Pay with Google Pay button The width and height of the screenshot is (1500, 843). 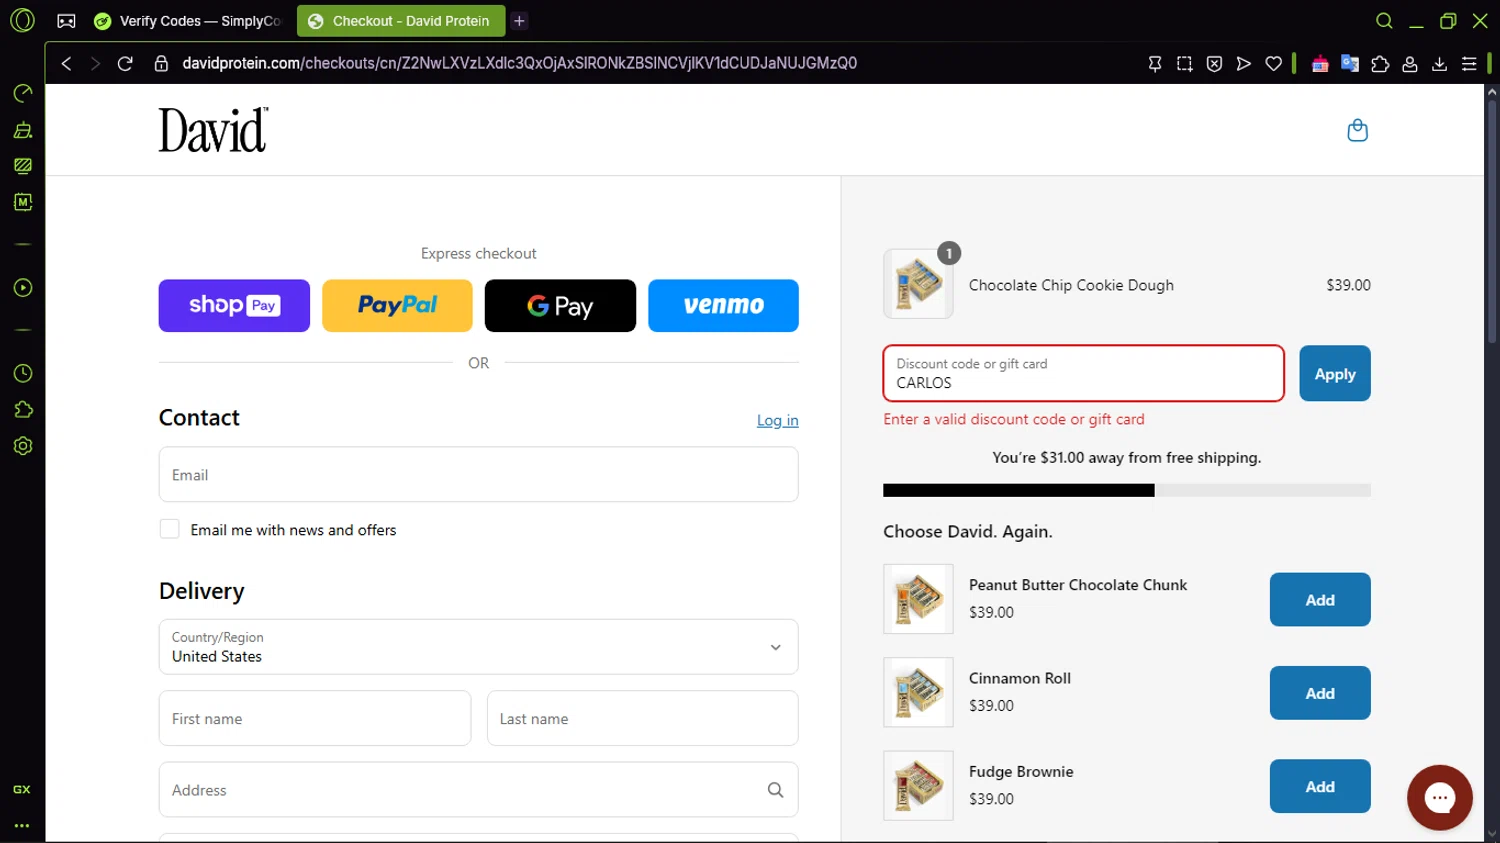pyautogui.click(x=560, y=306)
